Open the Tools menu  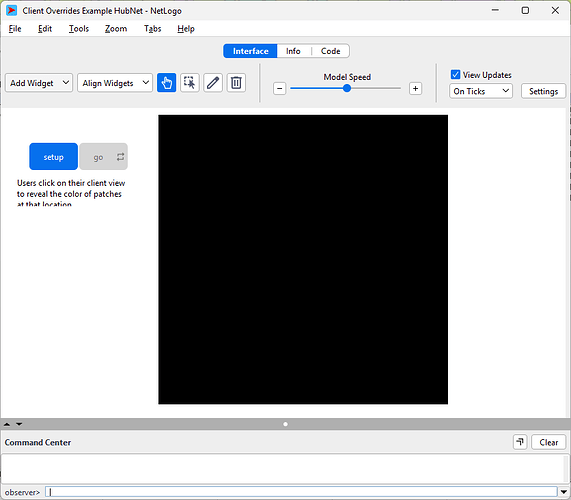pos(79,29)
